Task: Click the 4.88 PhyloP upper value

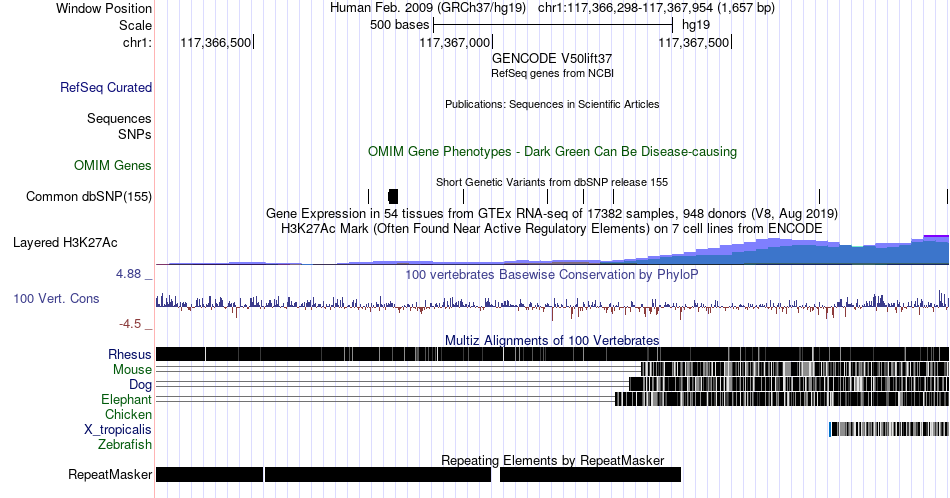Action: click(x=128, y=274)
